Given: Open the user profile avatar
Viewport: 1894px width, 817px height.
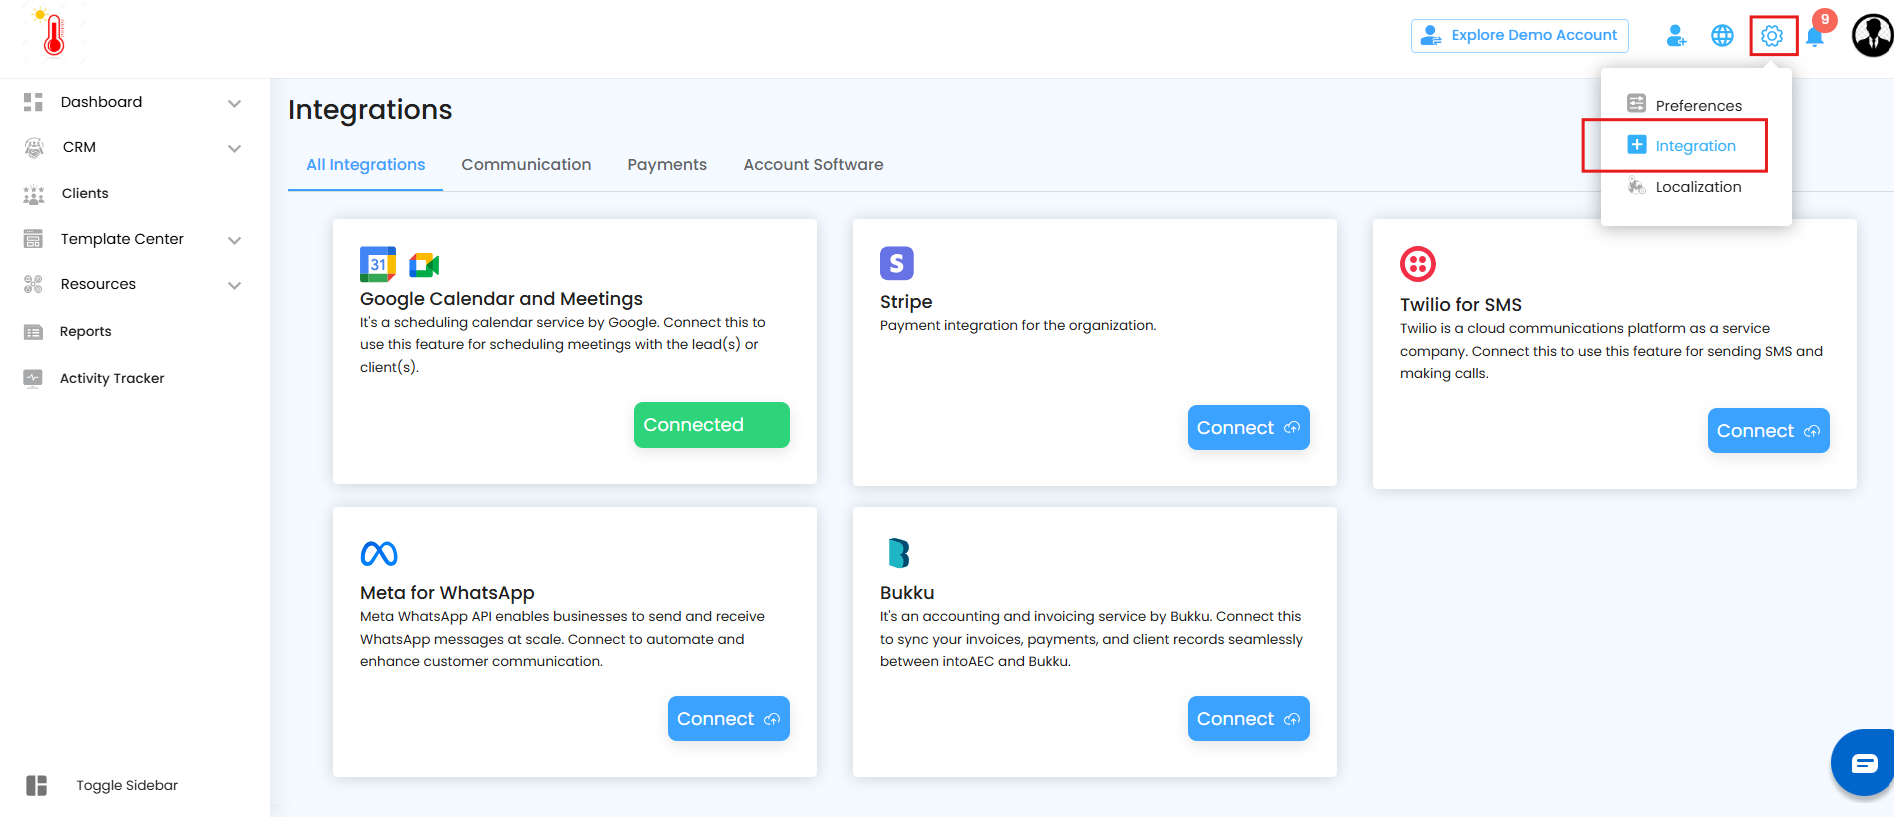Looking at the screenshot, I should click(x=1872, y=36).
